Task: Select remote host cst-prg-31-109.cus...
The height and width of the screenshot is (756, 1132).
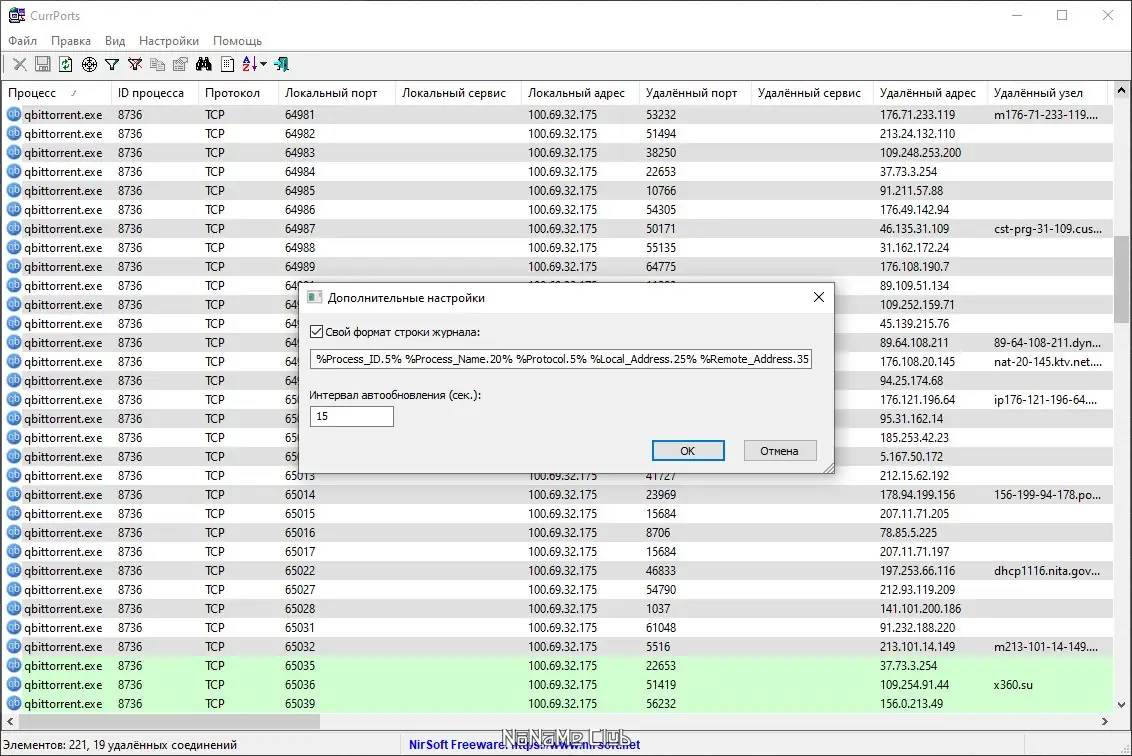Action: (x=1048, y=228)
